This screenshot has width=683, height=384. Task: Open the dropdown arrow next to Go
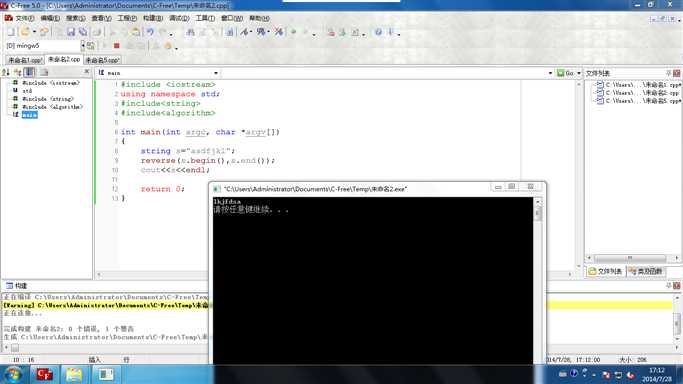point(579,73)
